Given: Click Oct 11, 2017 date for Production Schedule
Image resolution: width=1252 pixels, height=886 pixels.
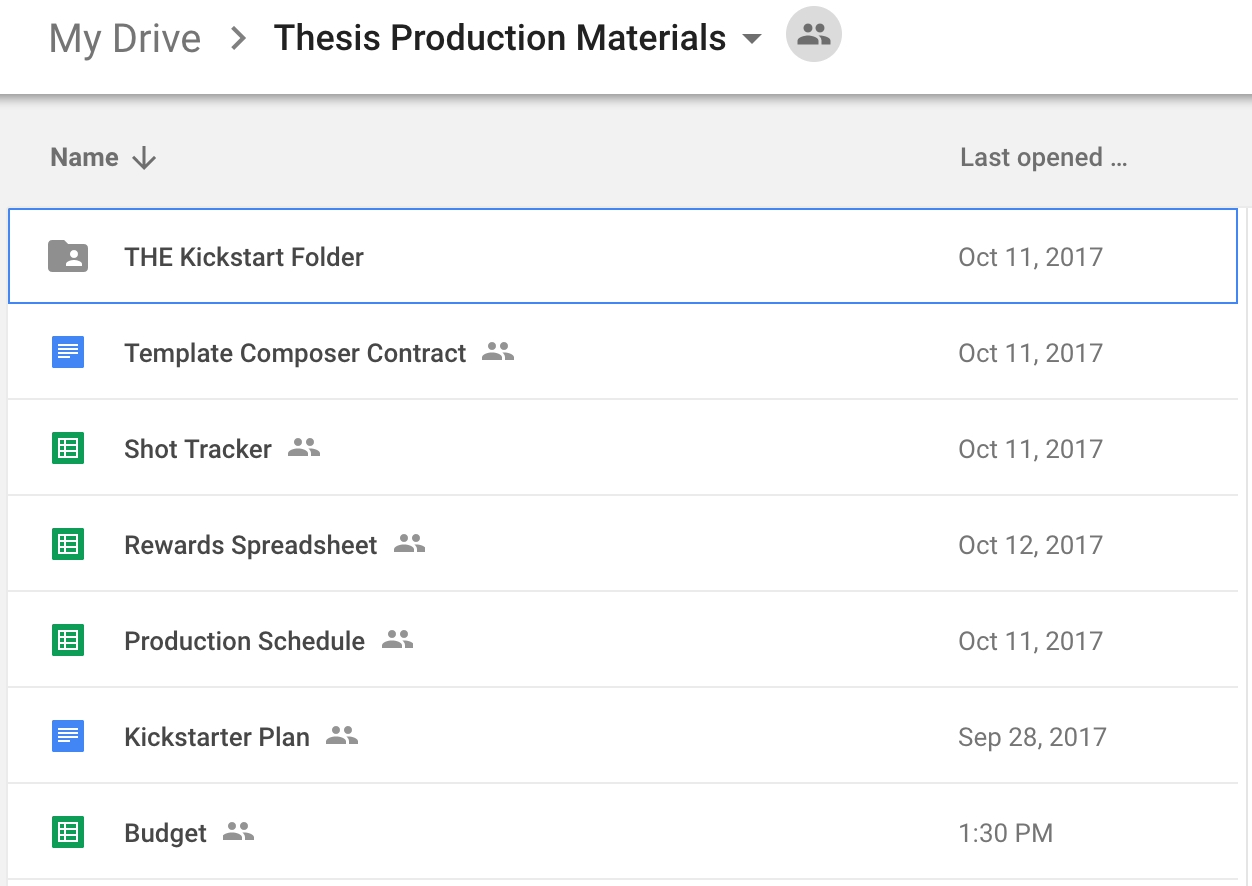Looking at the screenshot, I should 1031,641.
